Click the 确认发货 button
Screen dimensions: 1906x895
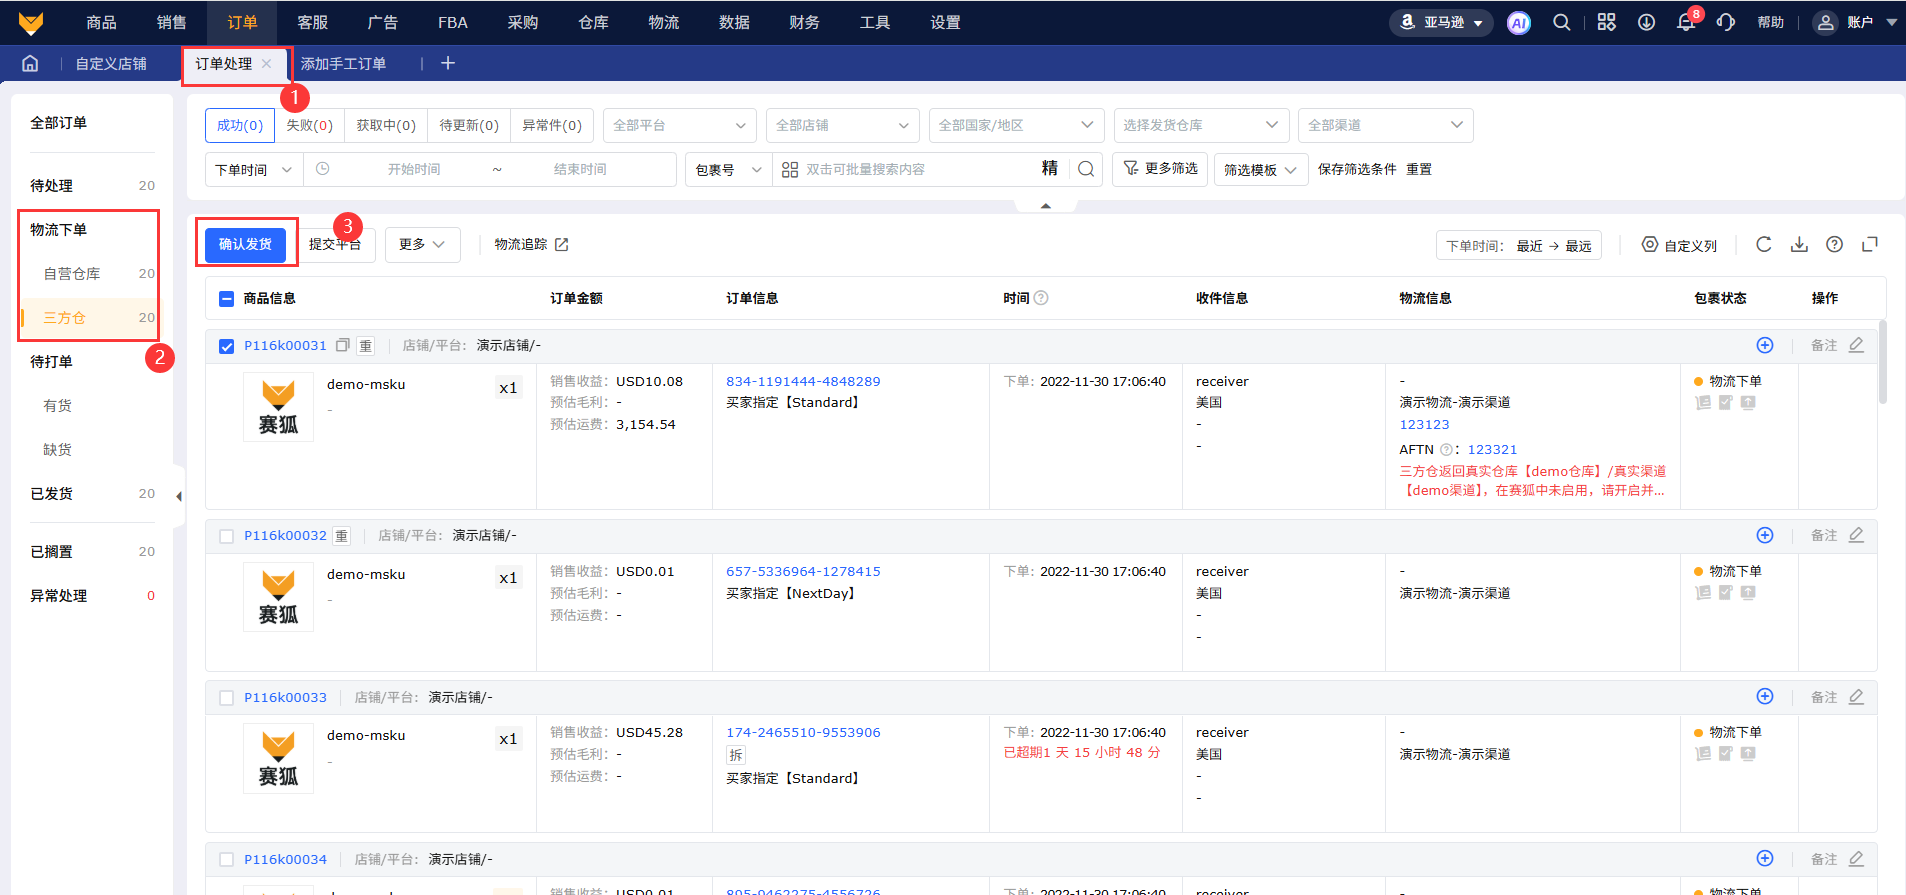click(245, 245)
